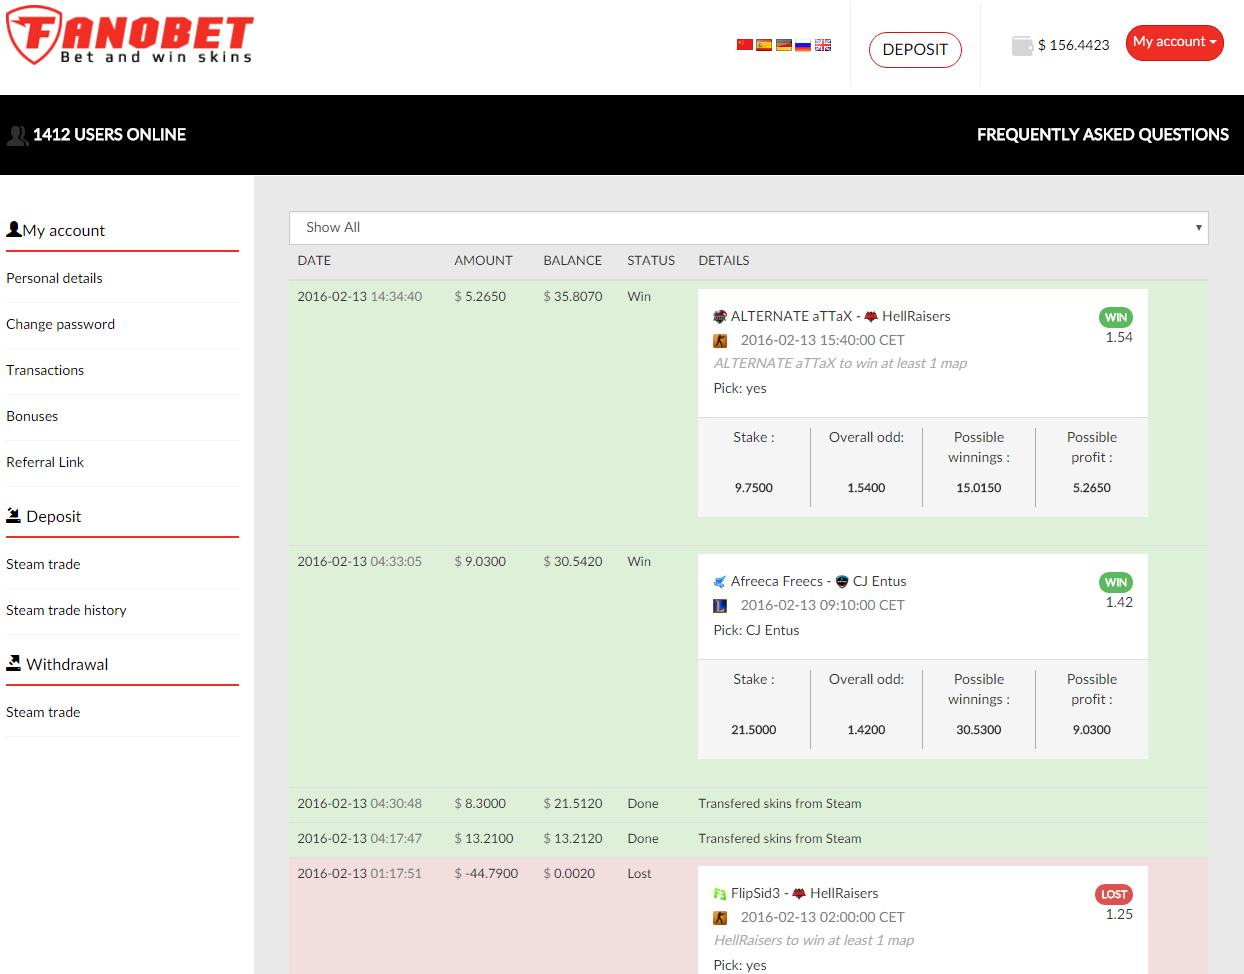Click the DETAILS column header
The image size is (1244, 974).
click(724, 260)
